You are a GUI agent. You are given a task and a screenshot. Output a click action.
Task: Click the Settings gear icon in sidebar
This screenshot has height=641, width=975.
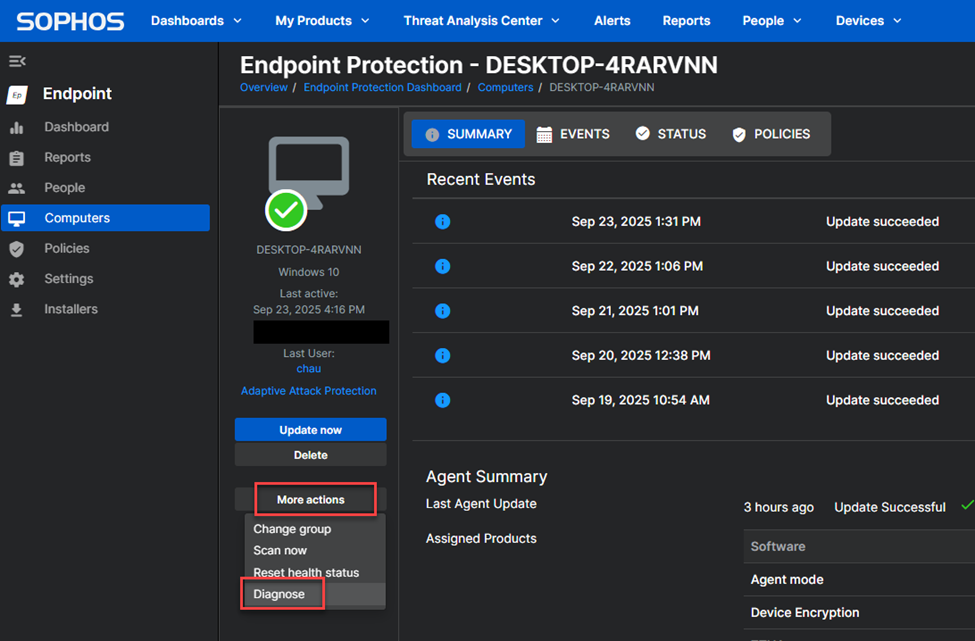16,279
